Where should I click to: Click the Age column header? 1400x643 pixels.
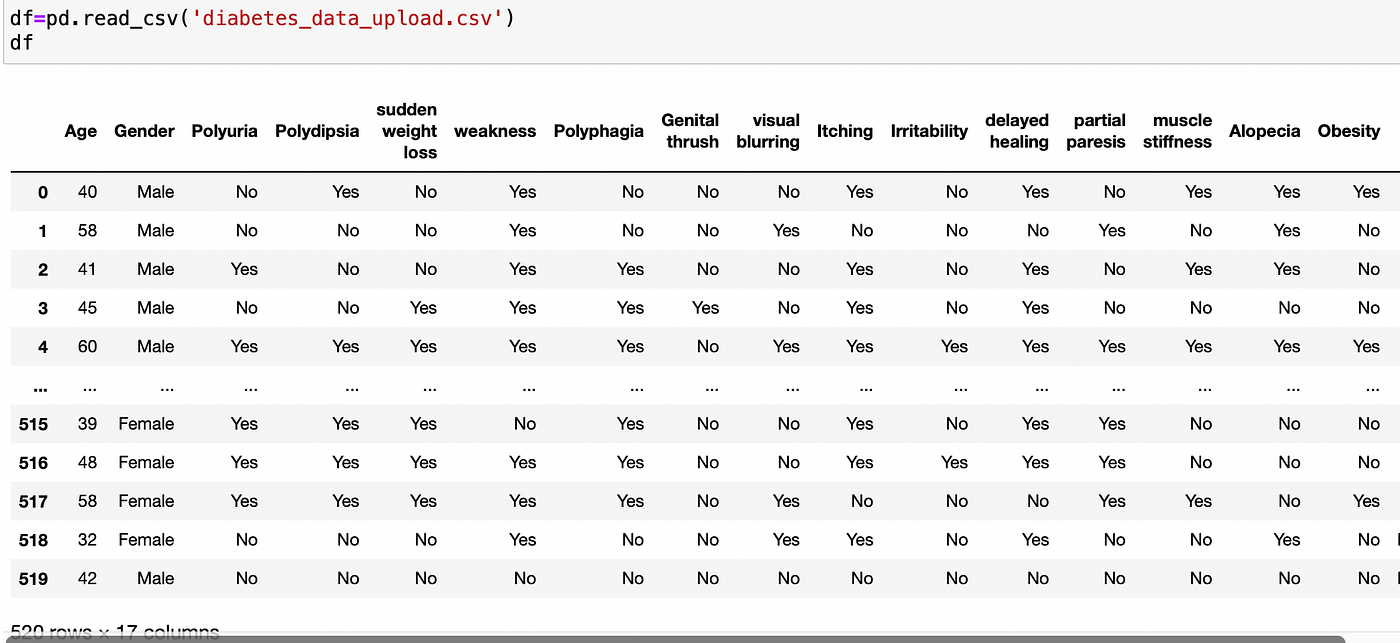coord(81,131)
